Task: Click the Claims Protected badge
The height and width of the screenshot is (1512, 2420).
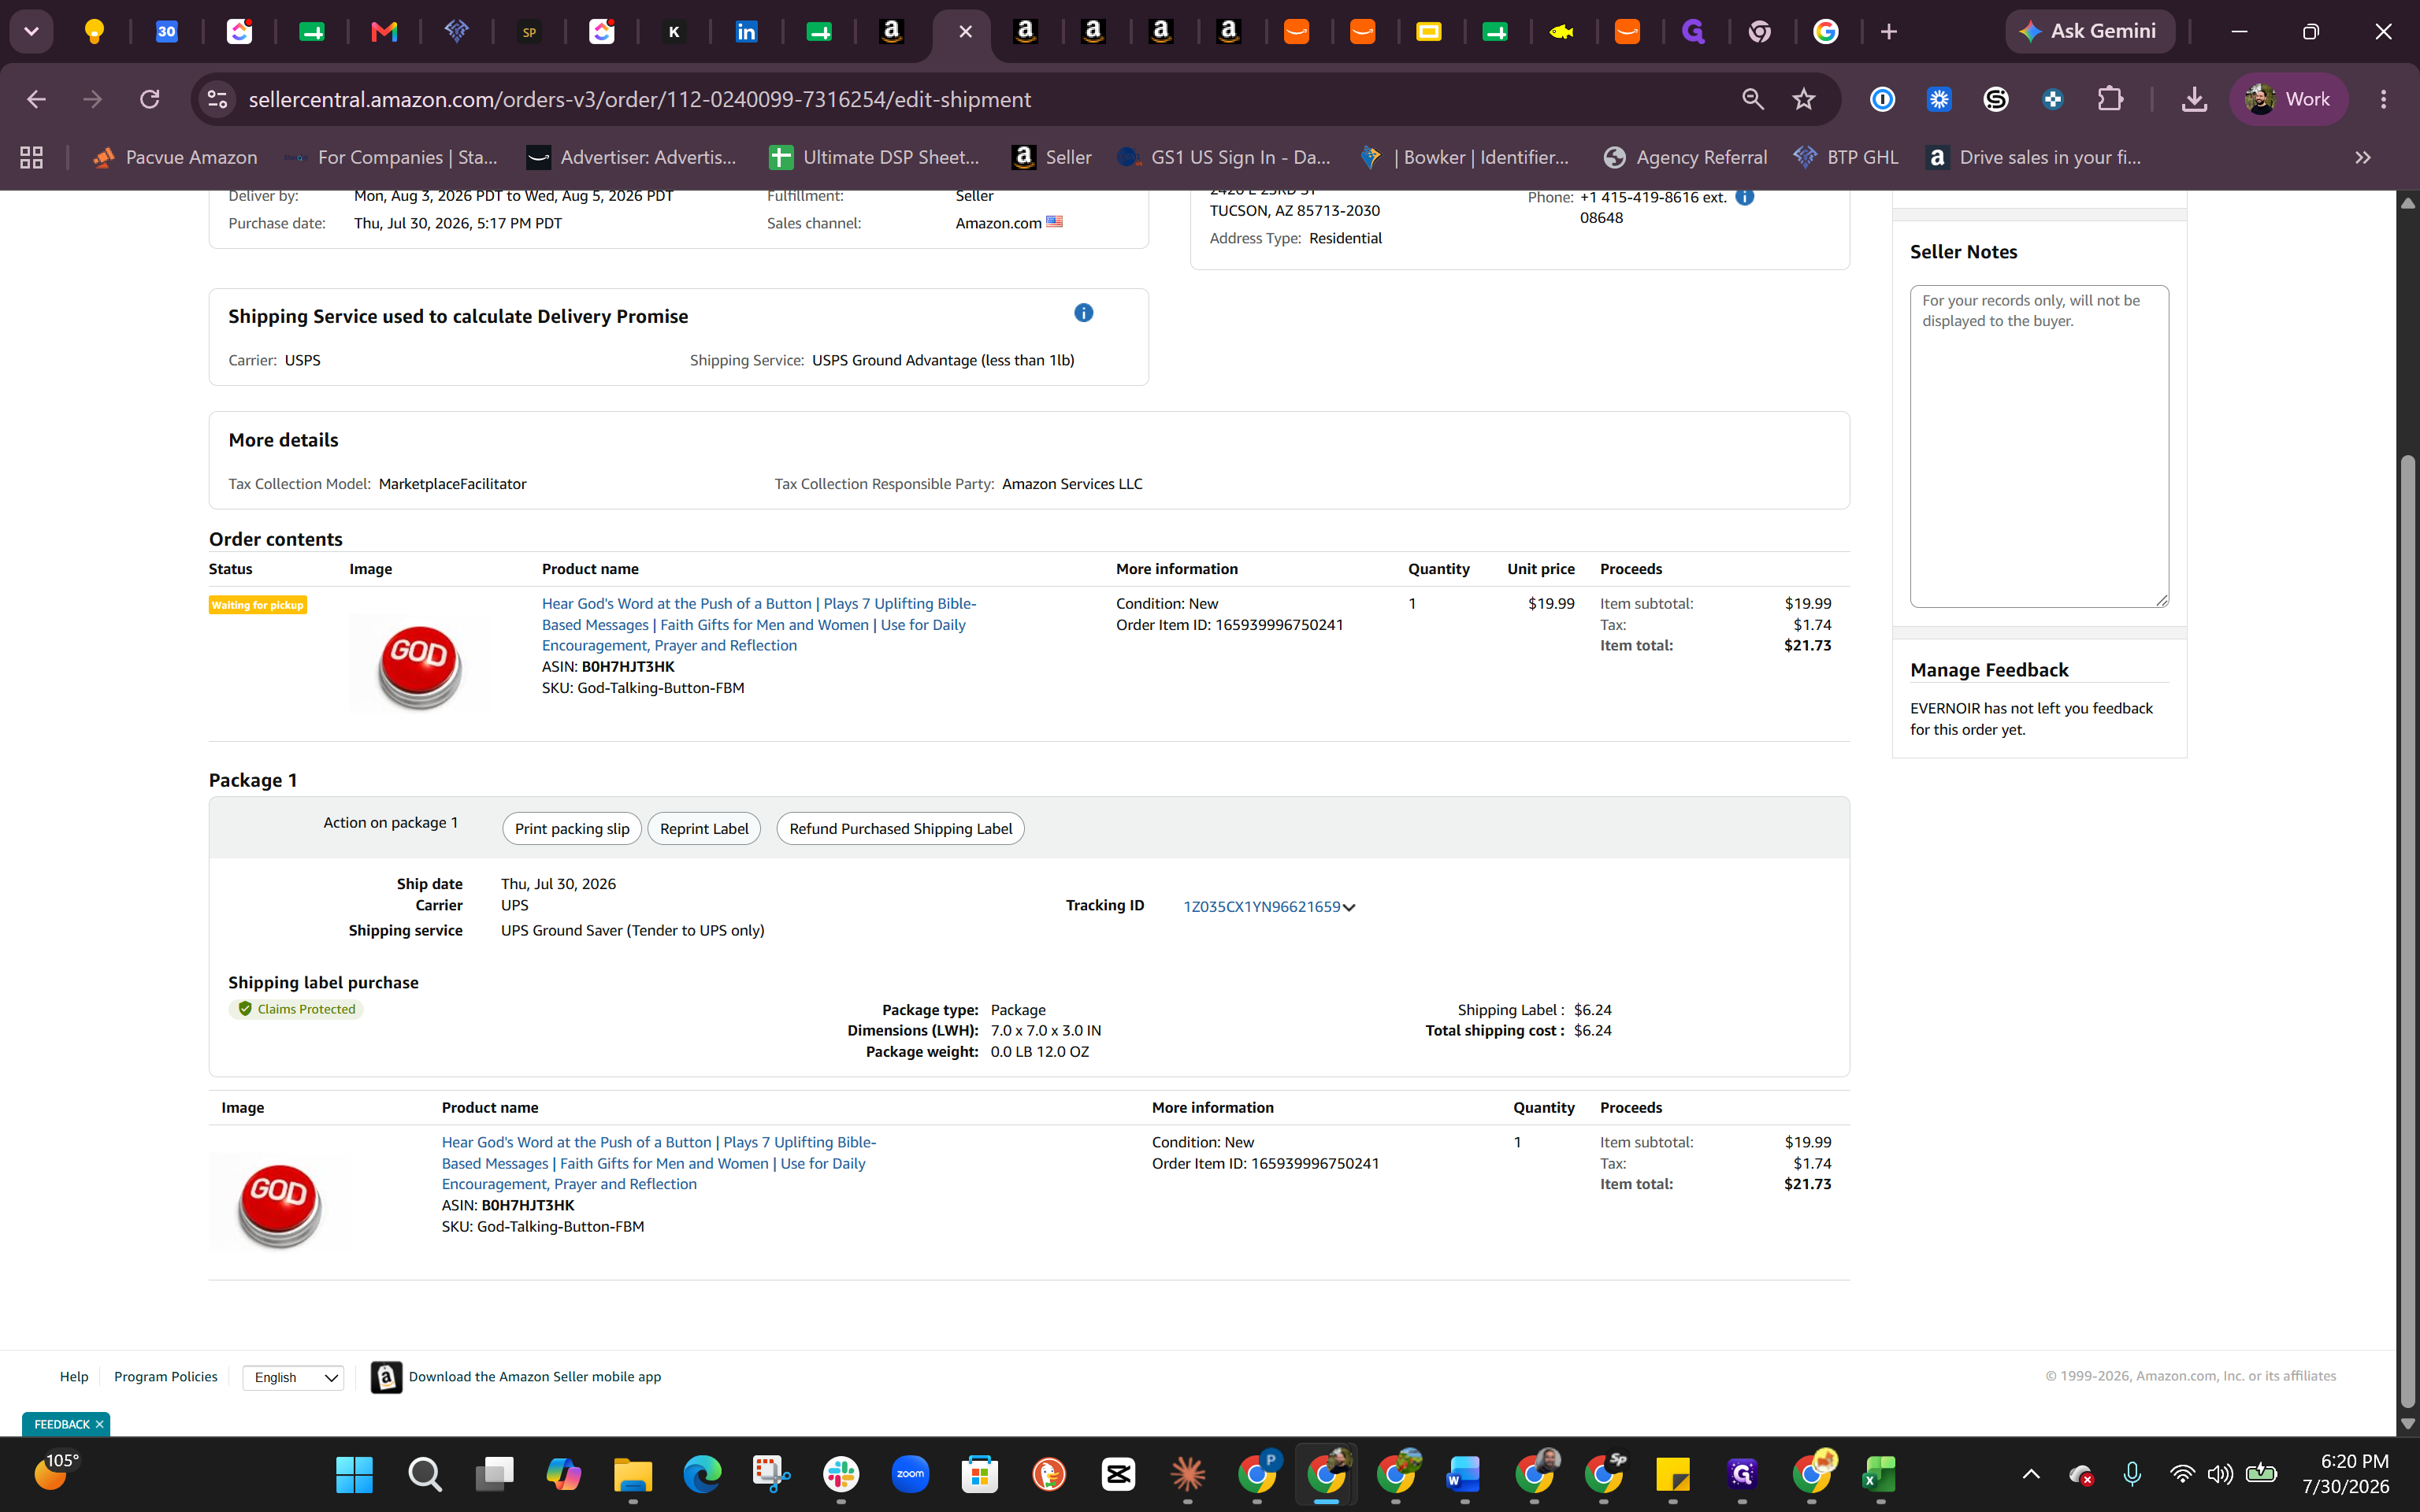Action: [x=296, y=1009]
